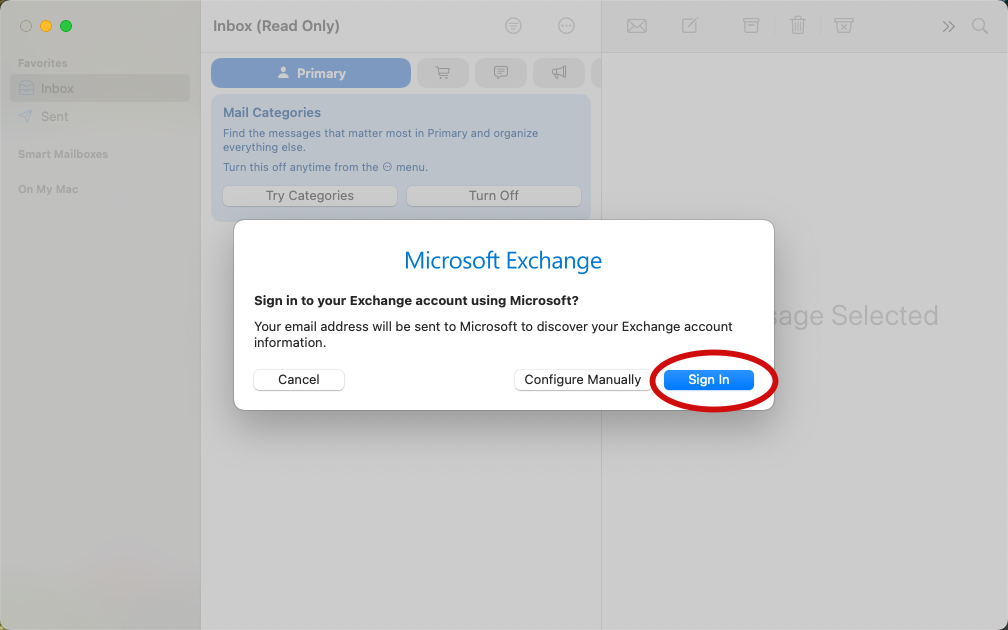The width and height of the screenshot is (1008, 630).
Task: Open the search magnifier
Action: pos(980,26)
